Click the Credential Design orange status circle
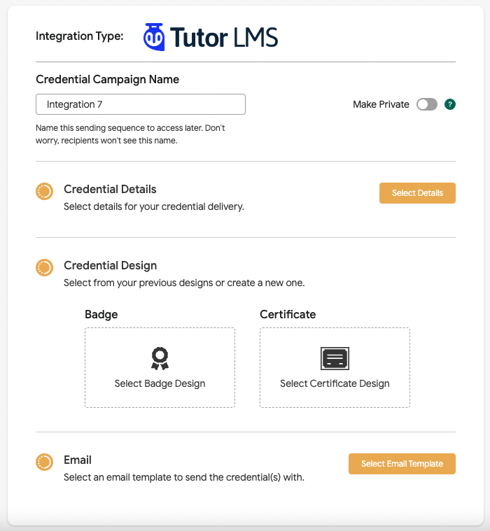 click(x=44, y=268)
